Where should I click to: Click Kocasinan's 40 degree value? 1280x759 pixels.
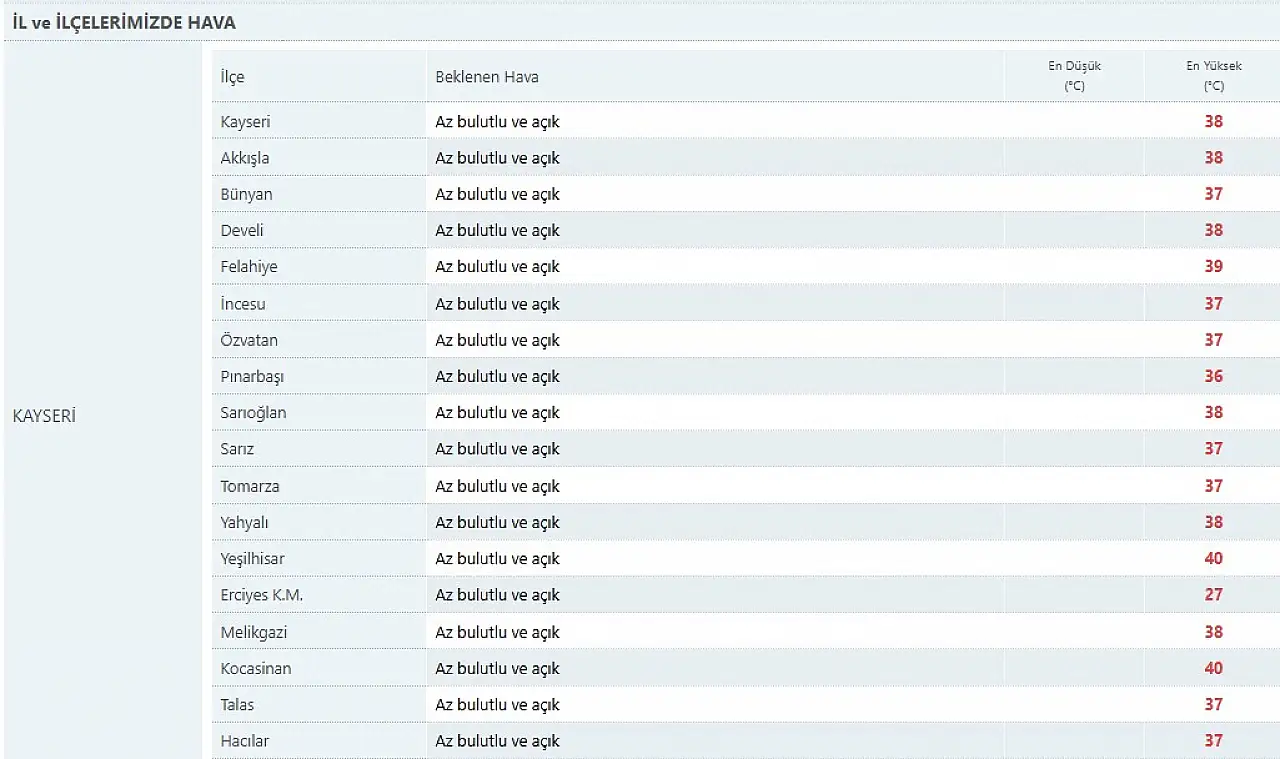[1213, 667]
